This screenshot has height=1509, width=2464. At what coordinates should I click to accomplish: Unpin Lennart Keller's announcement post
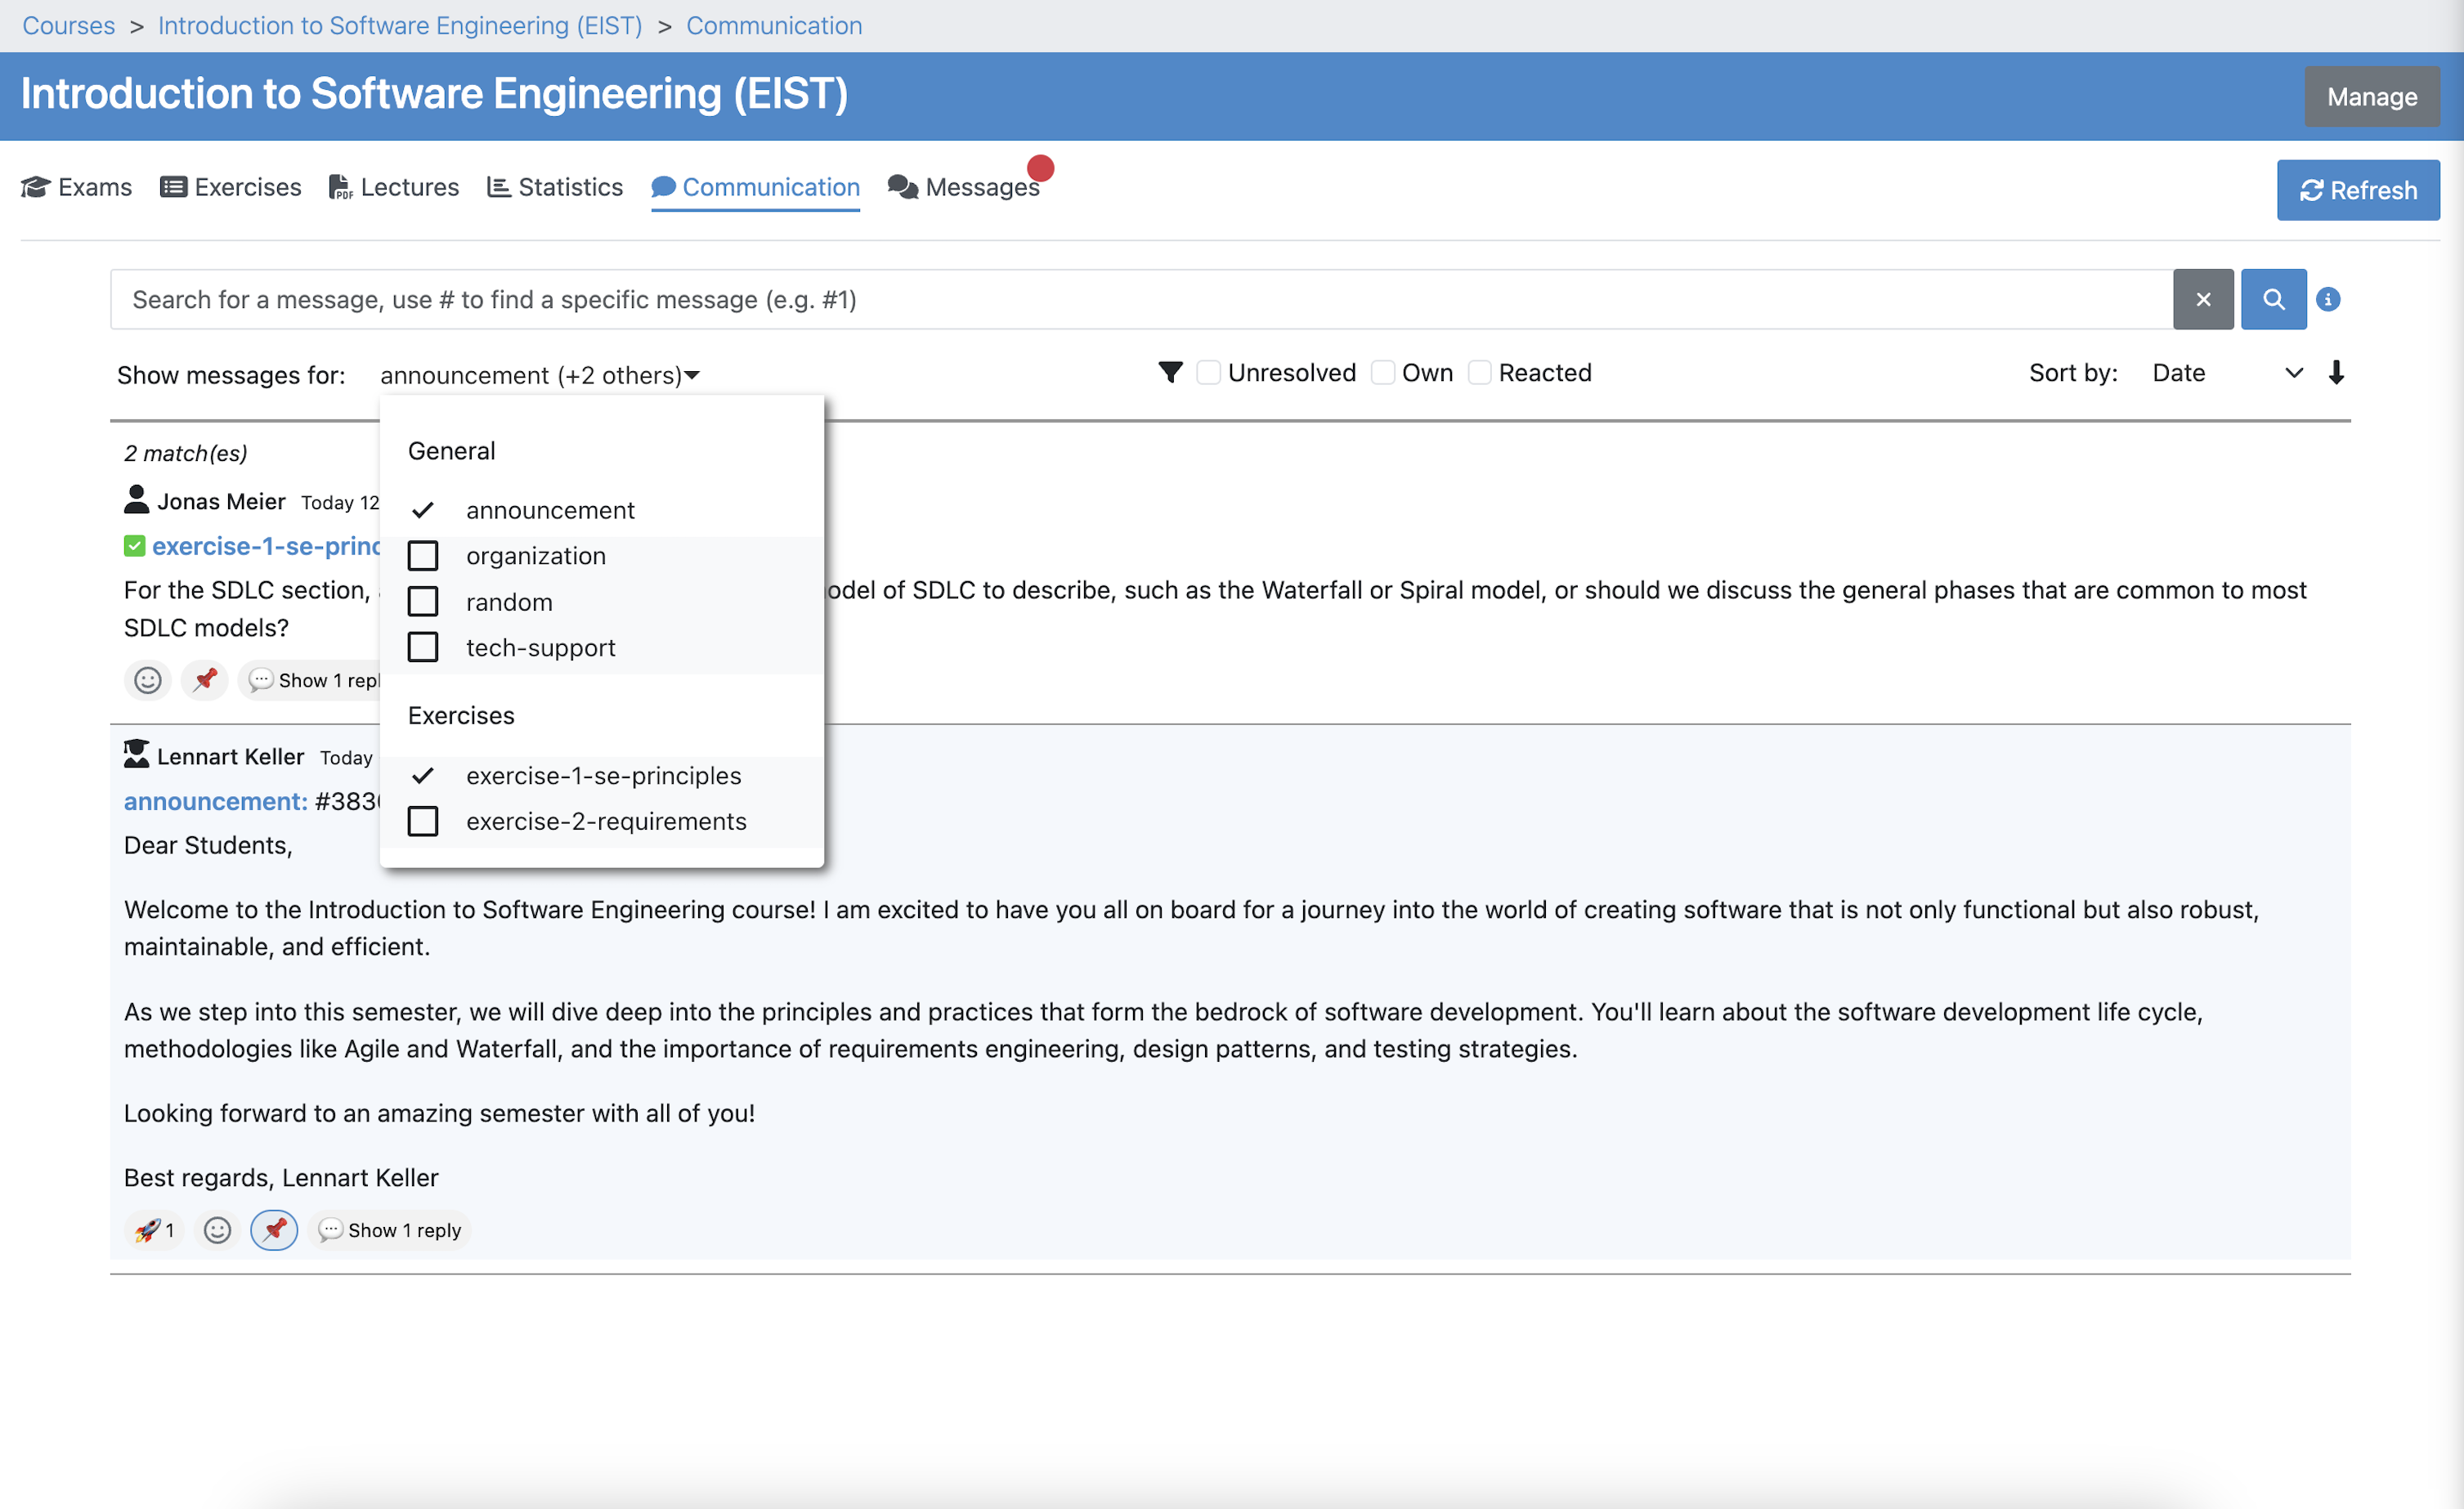[x=274, y=1230]
